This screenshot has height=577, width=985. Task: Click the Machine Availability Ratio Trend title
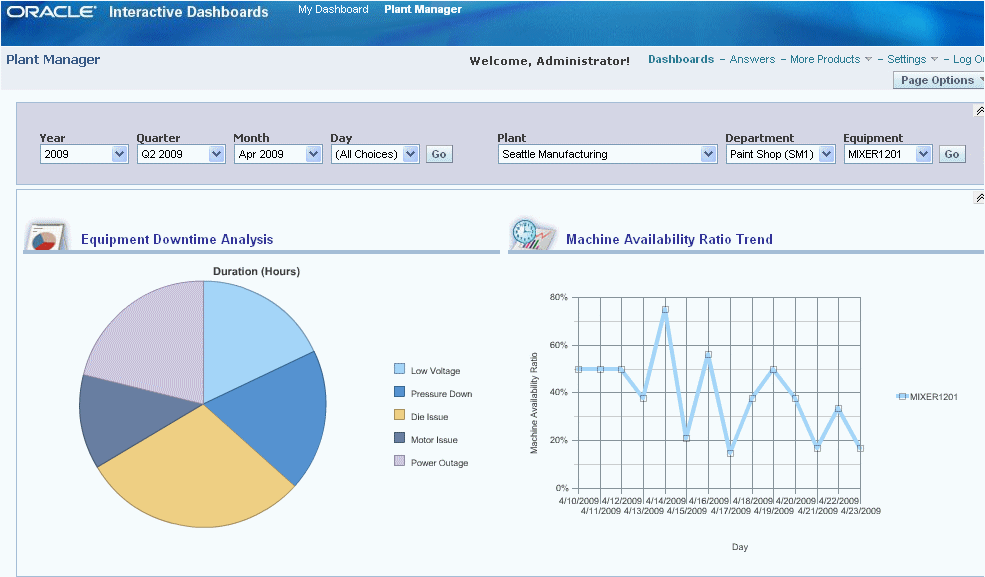669,239
